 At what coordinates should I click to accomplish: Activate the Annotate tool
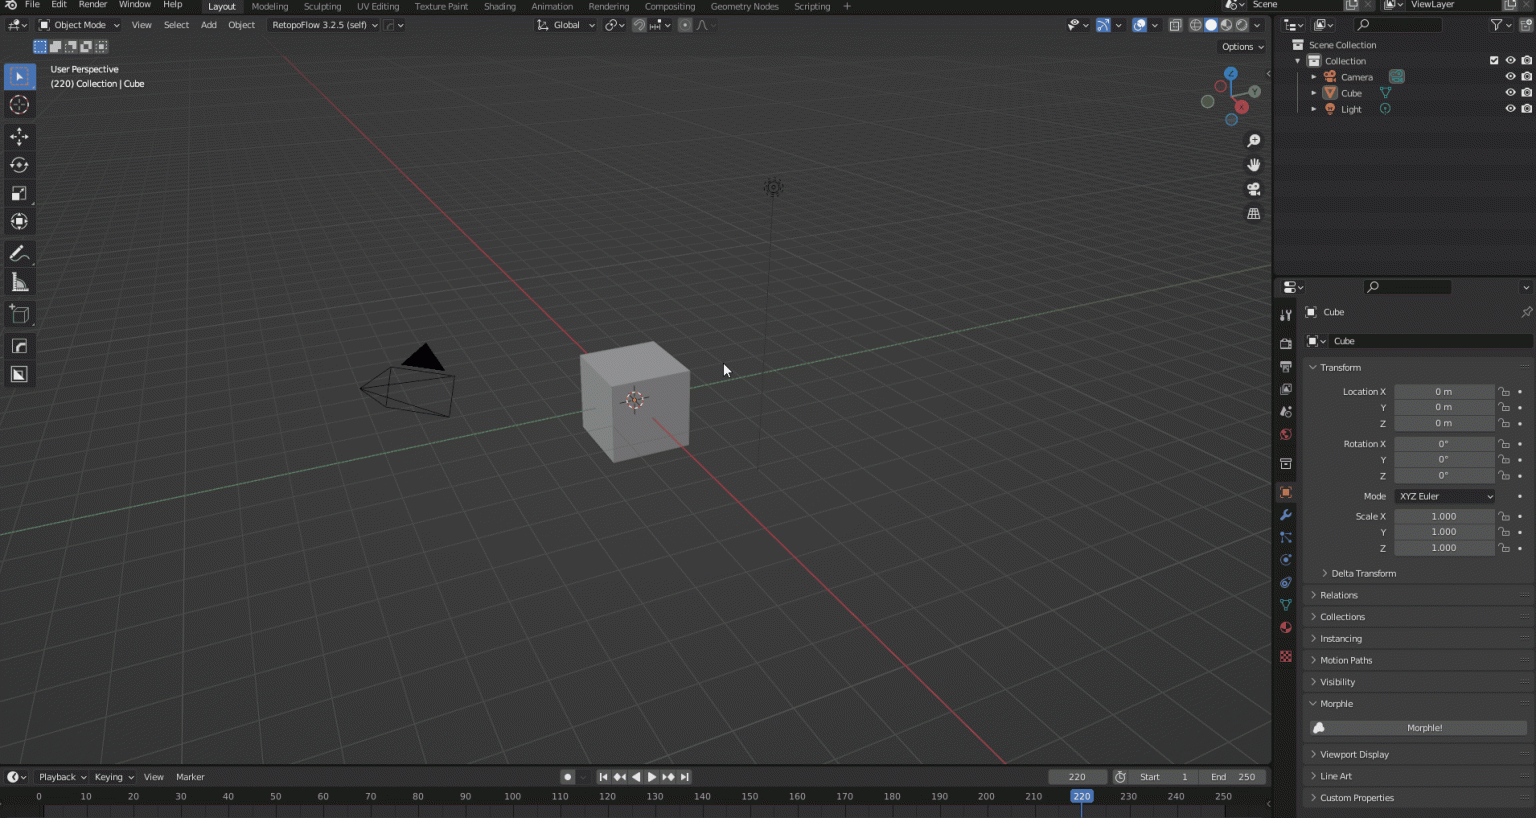point(19,253)
